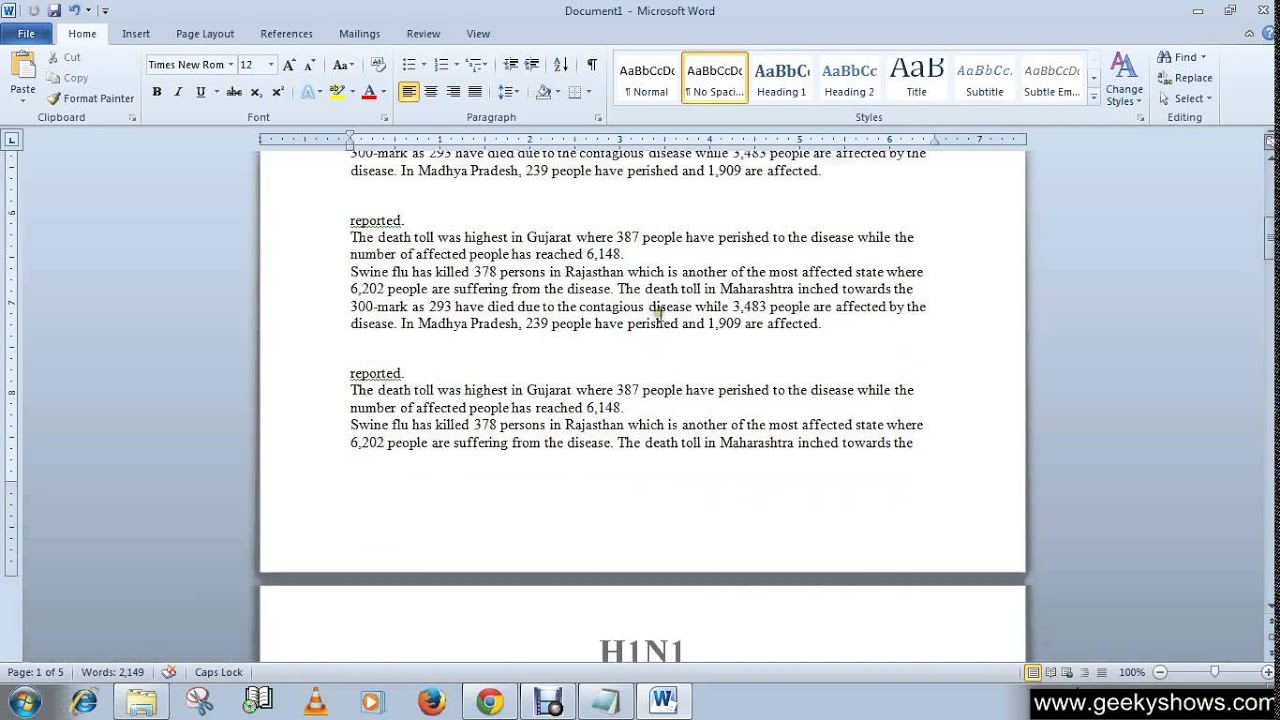This screenshot has height=720, width=1280.
Task: Undo the last action
Action: click(74, 10)
